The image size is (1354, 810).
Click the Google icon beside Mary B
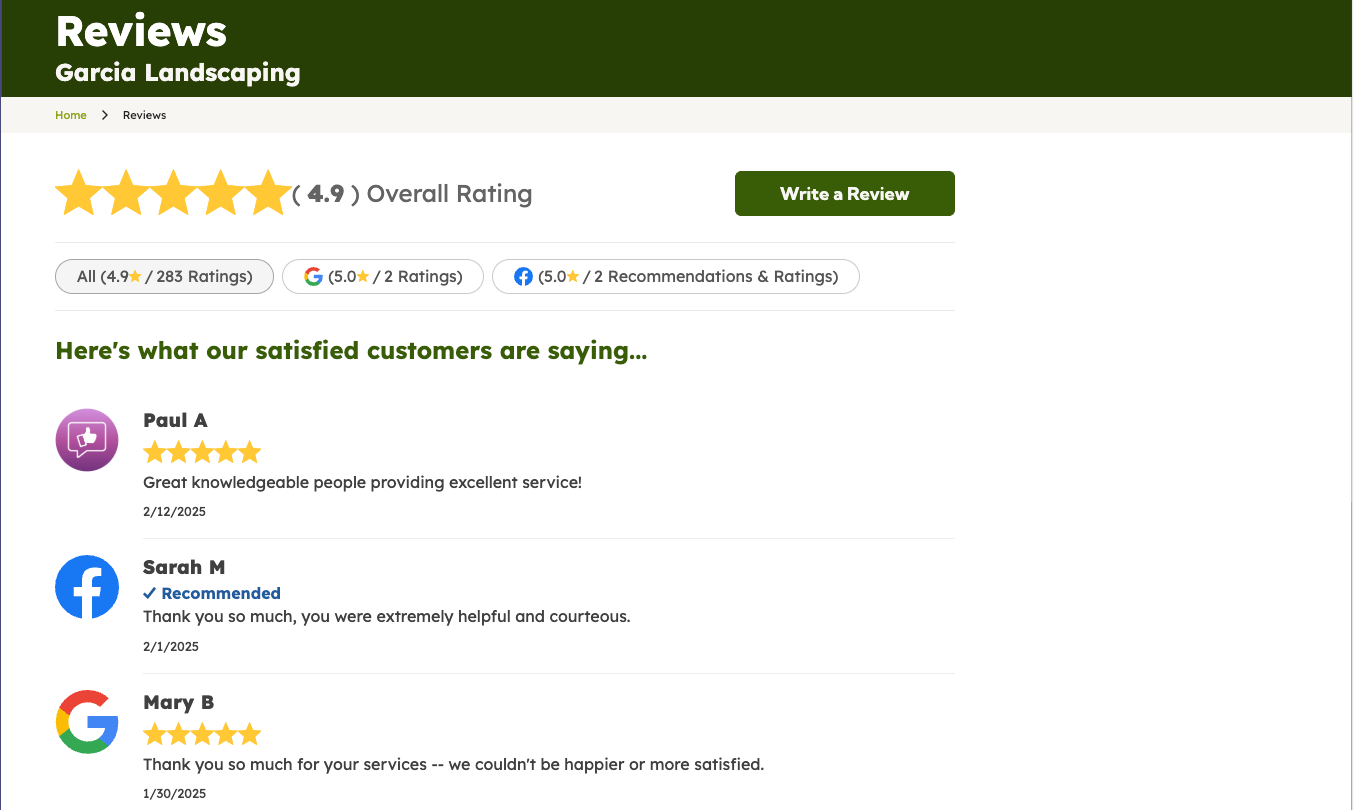(x=87, y=722)
